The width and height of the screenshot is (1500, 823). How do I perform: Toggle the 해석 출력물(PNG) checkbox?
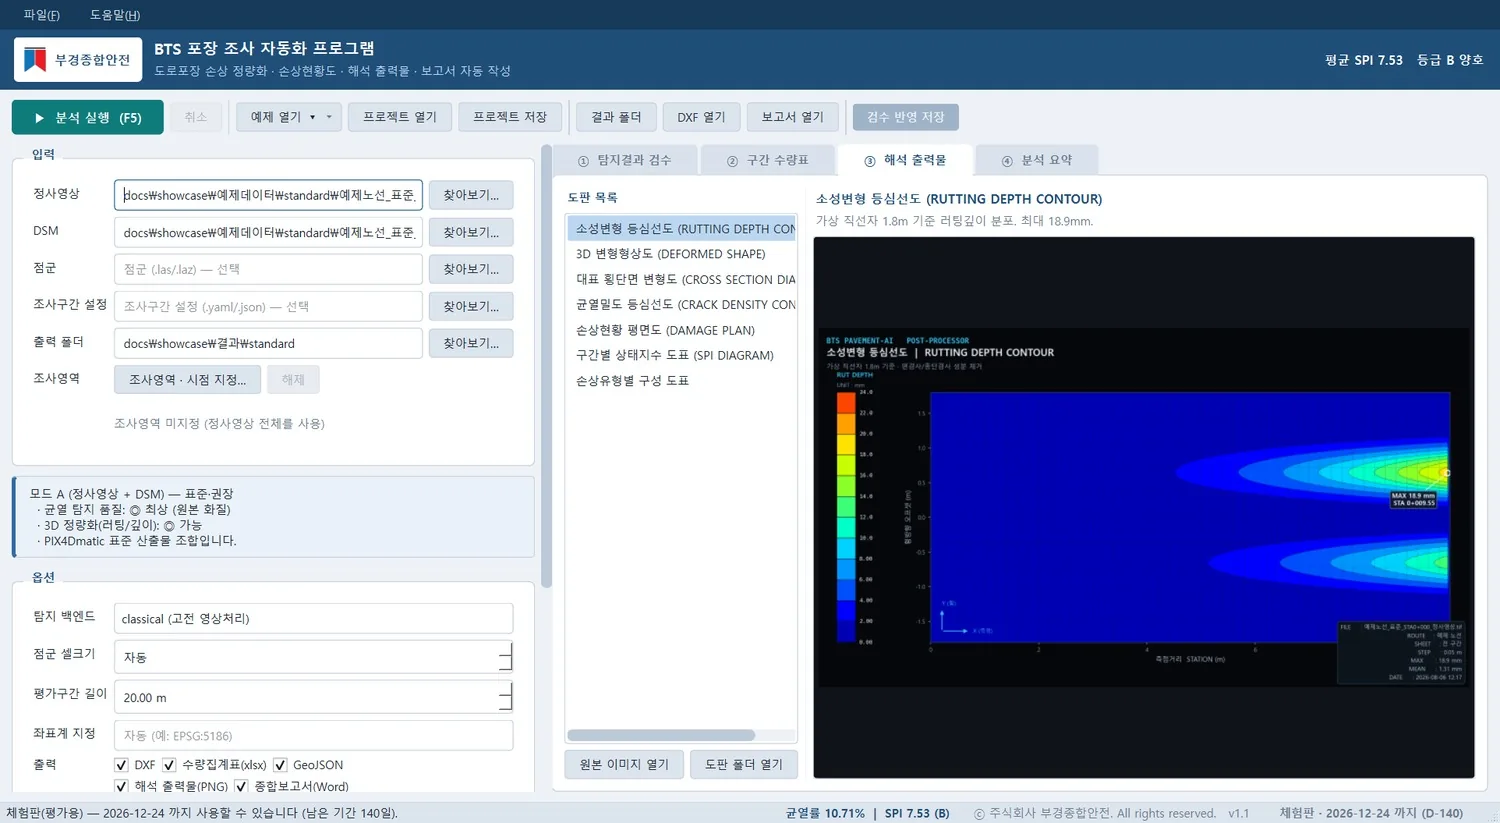click(121, 787)
